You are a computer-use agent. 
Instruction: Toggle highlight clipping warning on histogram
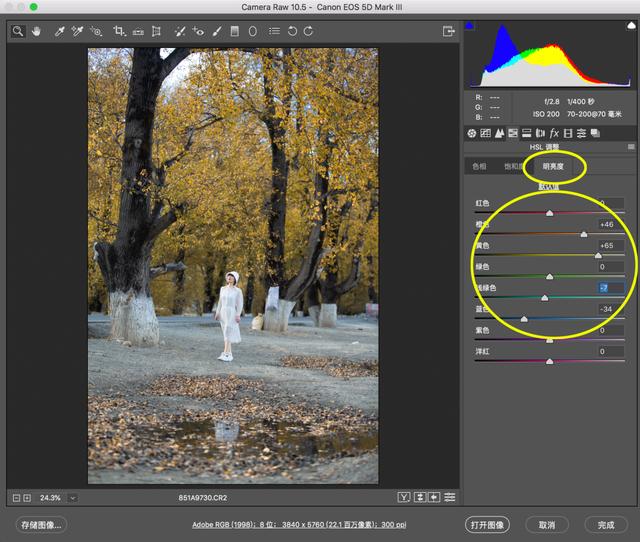(x=631, y=26)
